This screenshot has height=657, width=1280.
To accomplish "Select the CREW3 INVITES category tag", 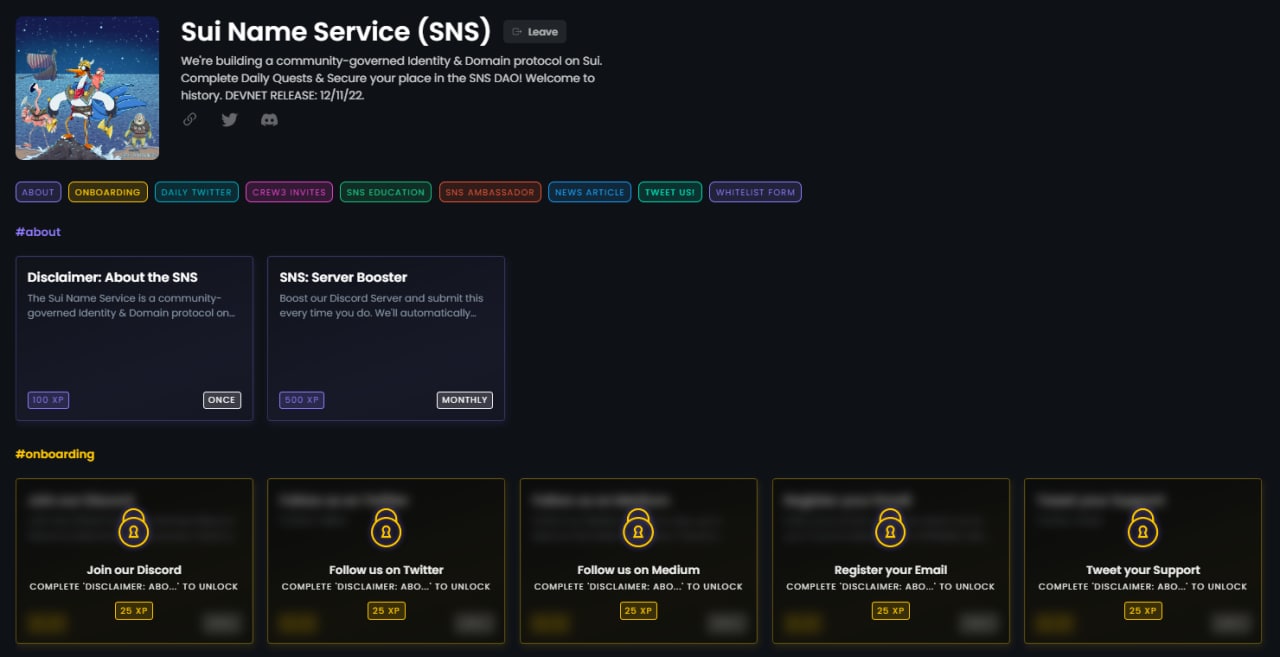I will tap(289, 192).
